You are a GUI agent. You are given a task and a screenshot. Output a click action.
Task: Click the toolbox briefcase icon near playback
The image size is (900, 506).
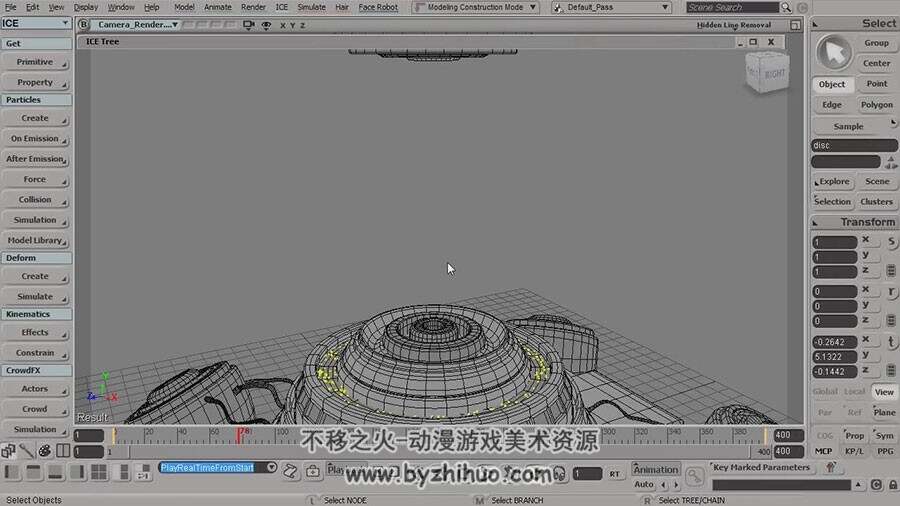point(313,472)
